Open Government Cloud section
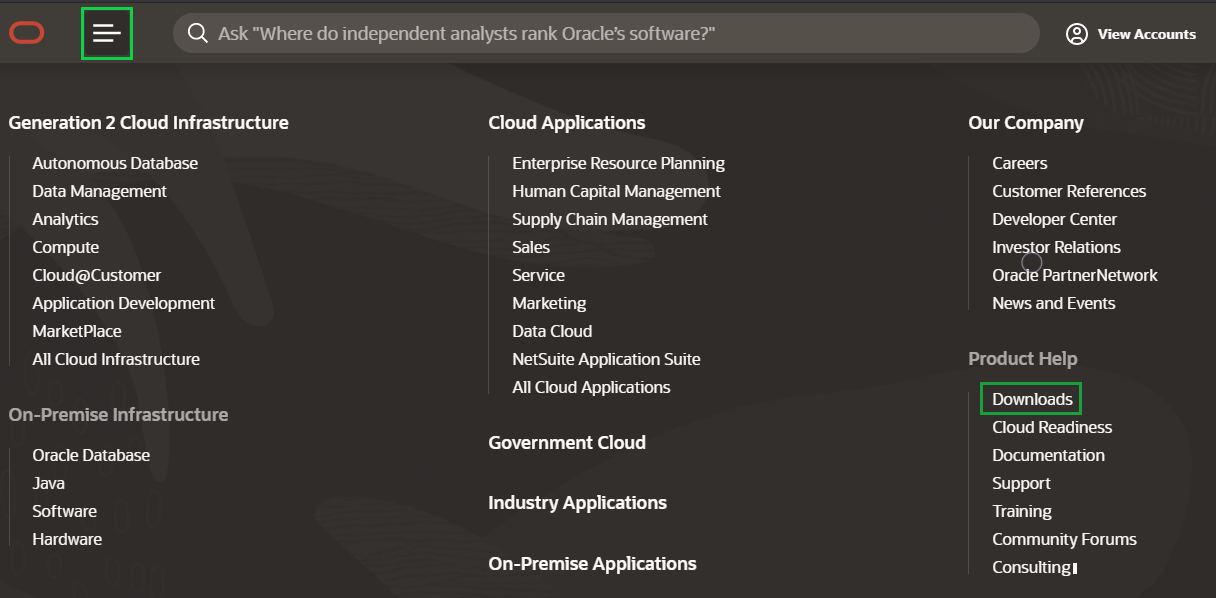This screenshot has height=598, width=1216. pyautogui.click(x=567, y=443)
